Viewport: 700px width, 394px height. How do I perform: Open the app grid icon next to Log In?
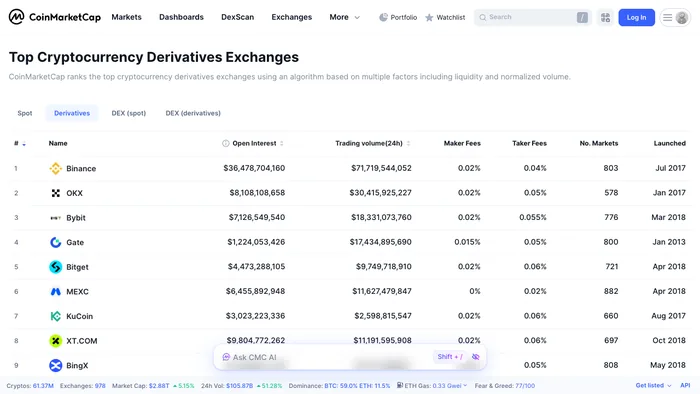[605, 17]
